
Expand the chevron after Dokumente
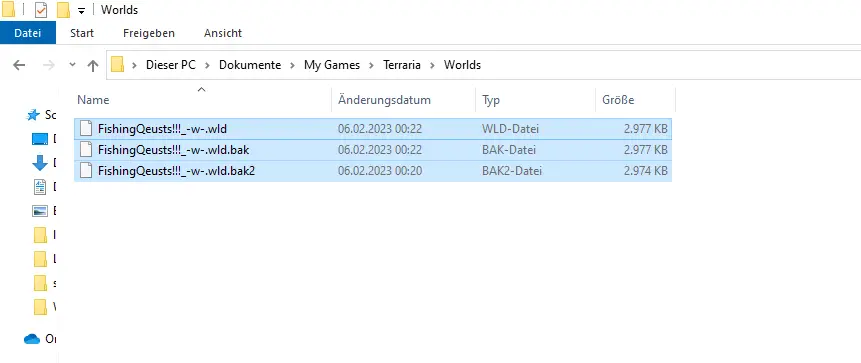pos(293,65)
